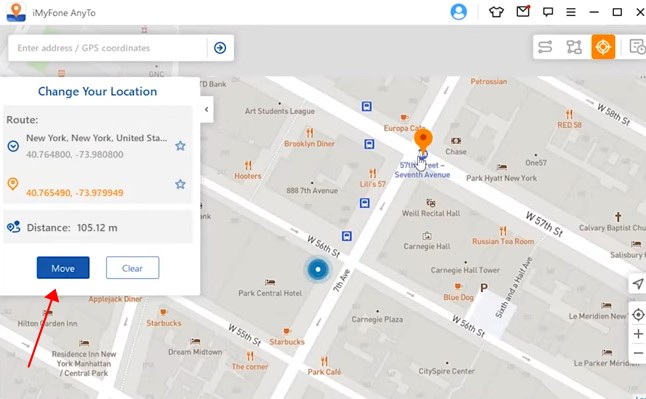This screenshot has height=399, width=646.
Task: Click the orange 40.765490, -73.979949 coordinates
Action: [x=75, y=192]
